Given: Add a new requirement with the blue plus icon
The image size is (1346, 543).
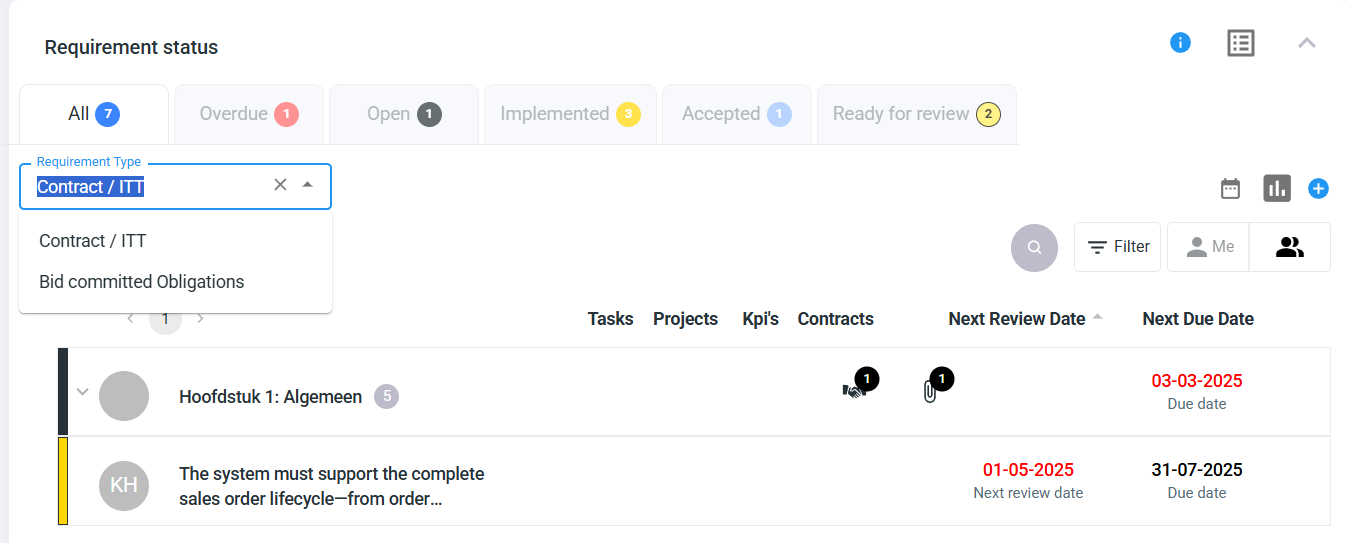Looking at the screenshot, I should [1318, 188].
